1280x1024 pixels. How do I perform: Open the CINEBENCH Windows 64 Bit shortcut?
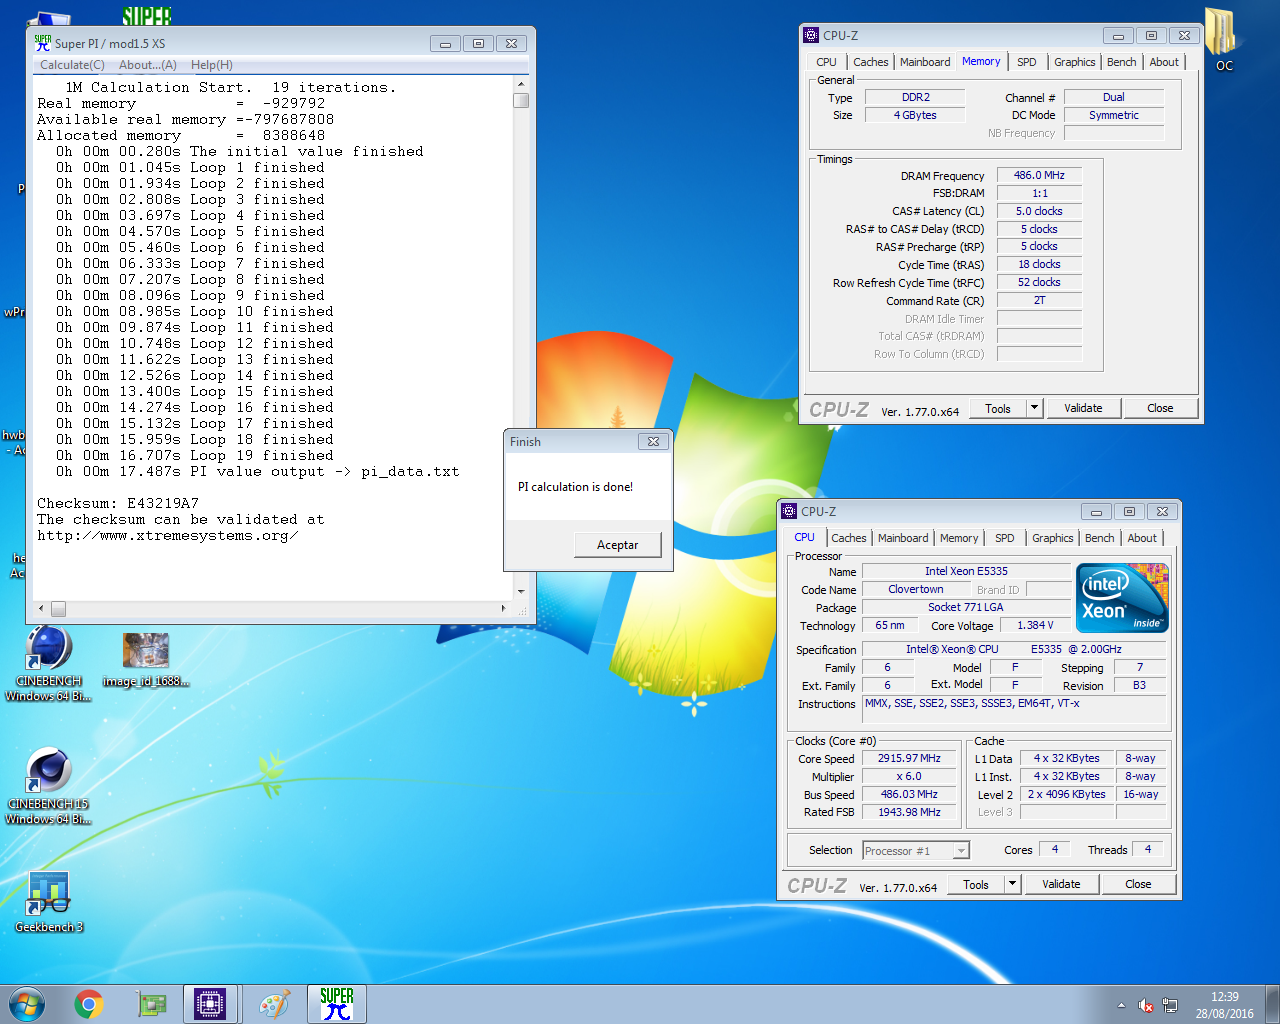[x=48, y=664]
